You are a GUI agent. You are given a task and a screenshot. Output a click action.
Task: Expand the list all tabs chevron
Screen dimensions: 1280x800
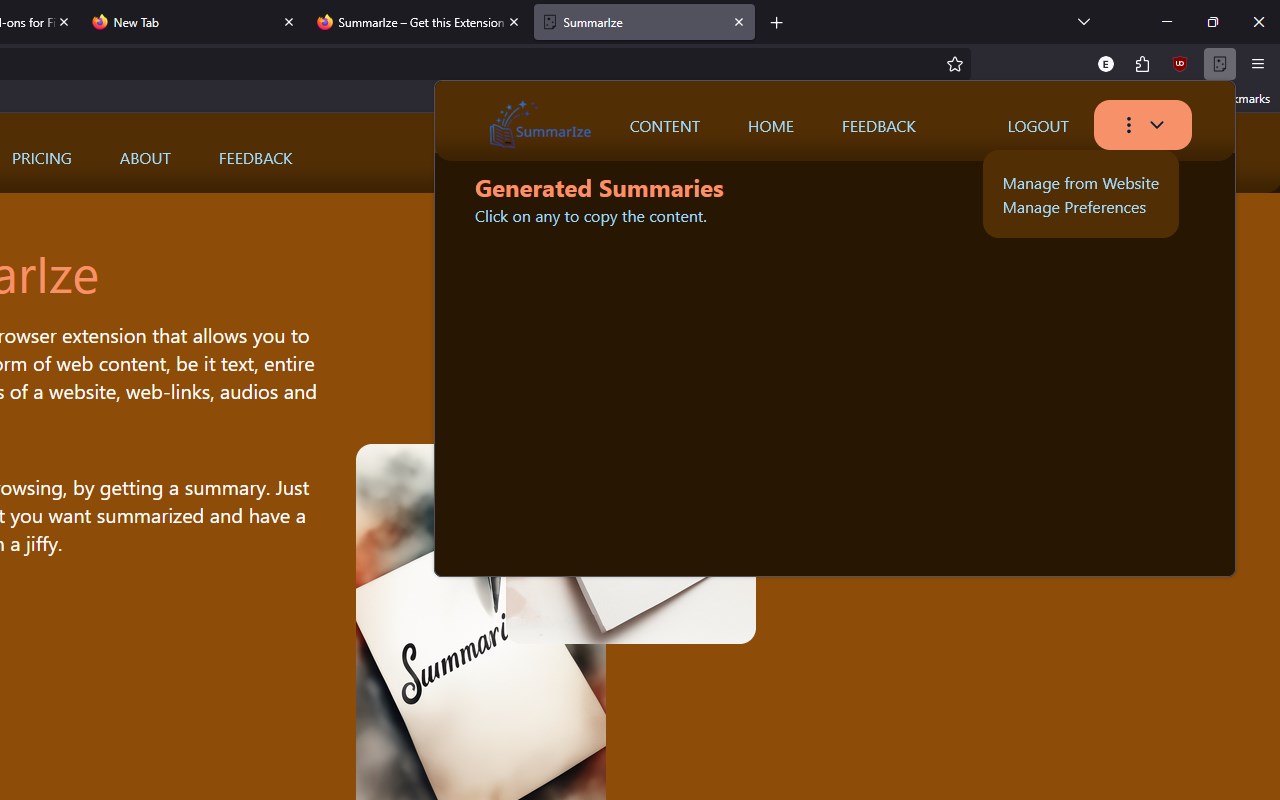(1084, 22)
